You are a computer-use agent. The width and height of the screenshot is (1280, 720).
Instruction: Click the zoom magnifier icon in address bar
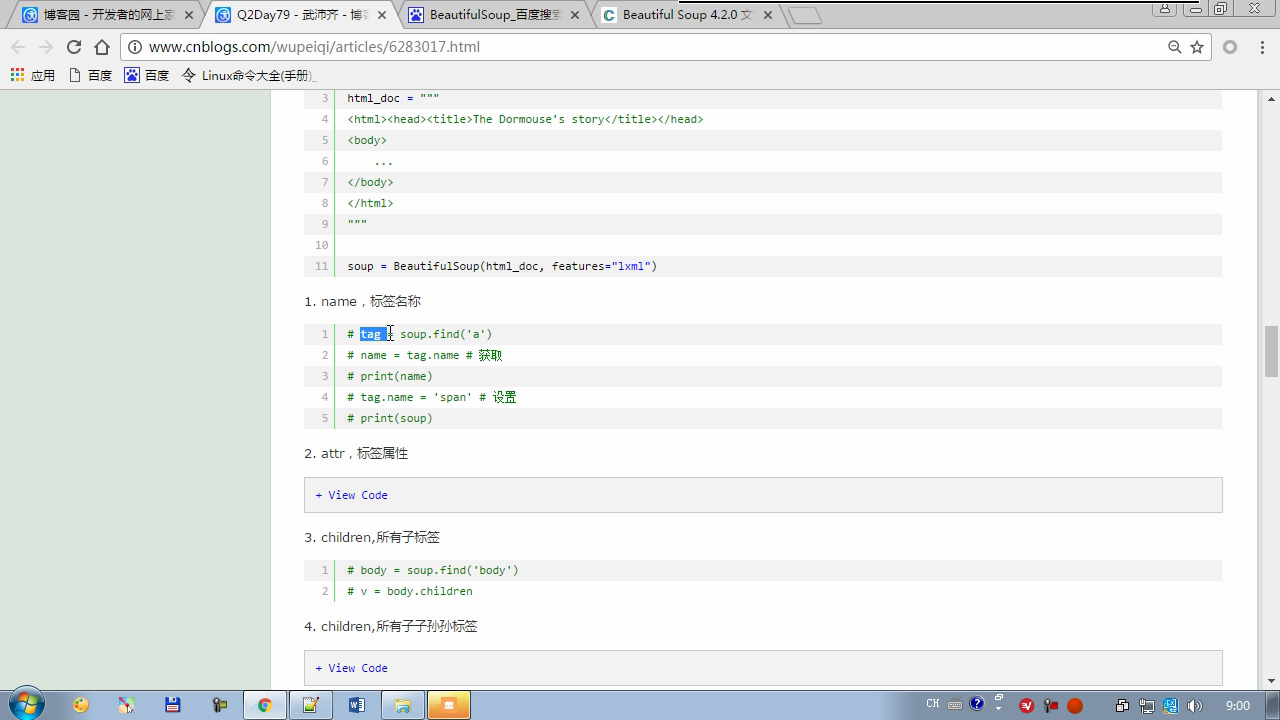point(1175,47)
